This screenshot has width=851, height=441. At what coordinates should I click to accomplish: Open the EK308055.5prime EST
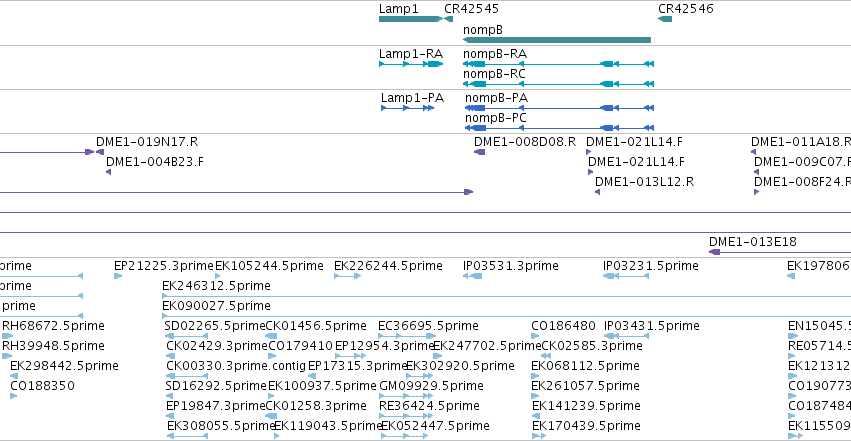click(187, 437)
